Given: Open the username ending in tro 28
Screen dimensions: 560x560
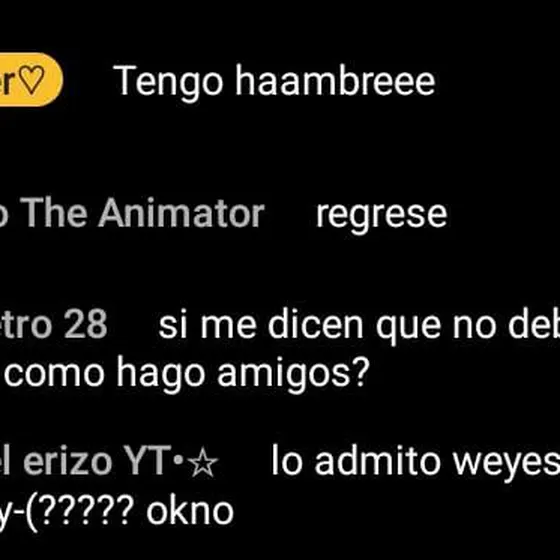Looking at the screenshot, I should [54, 324].
